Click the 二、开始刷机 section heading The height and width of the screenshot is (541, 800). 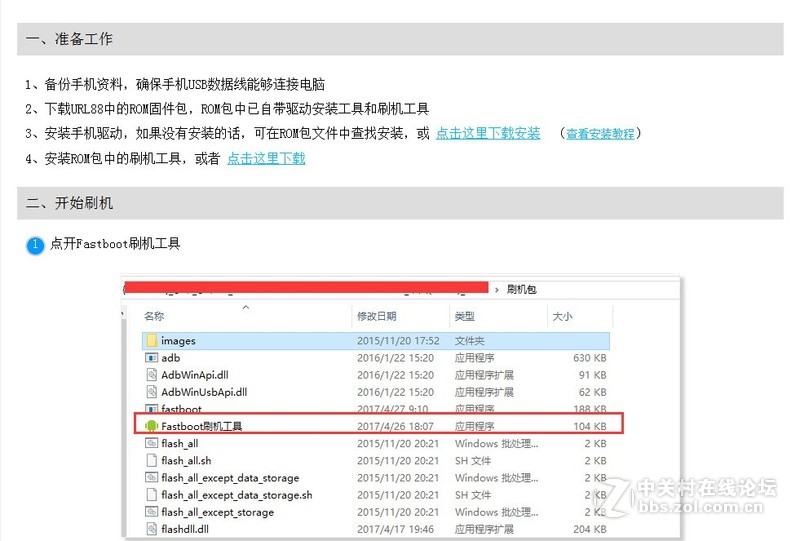tap(69, 203)
